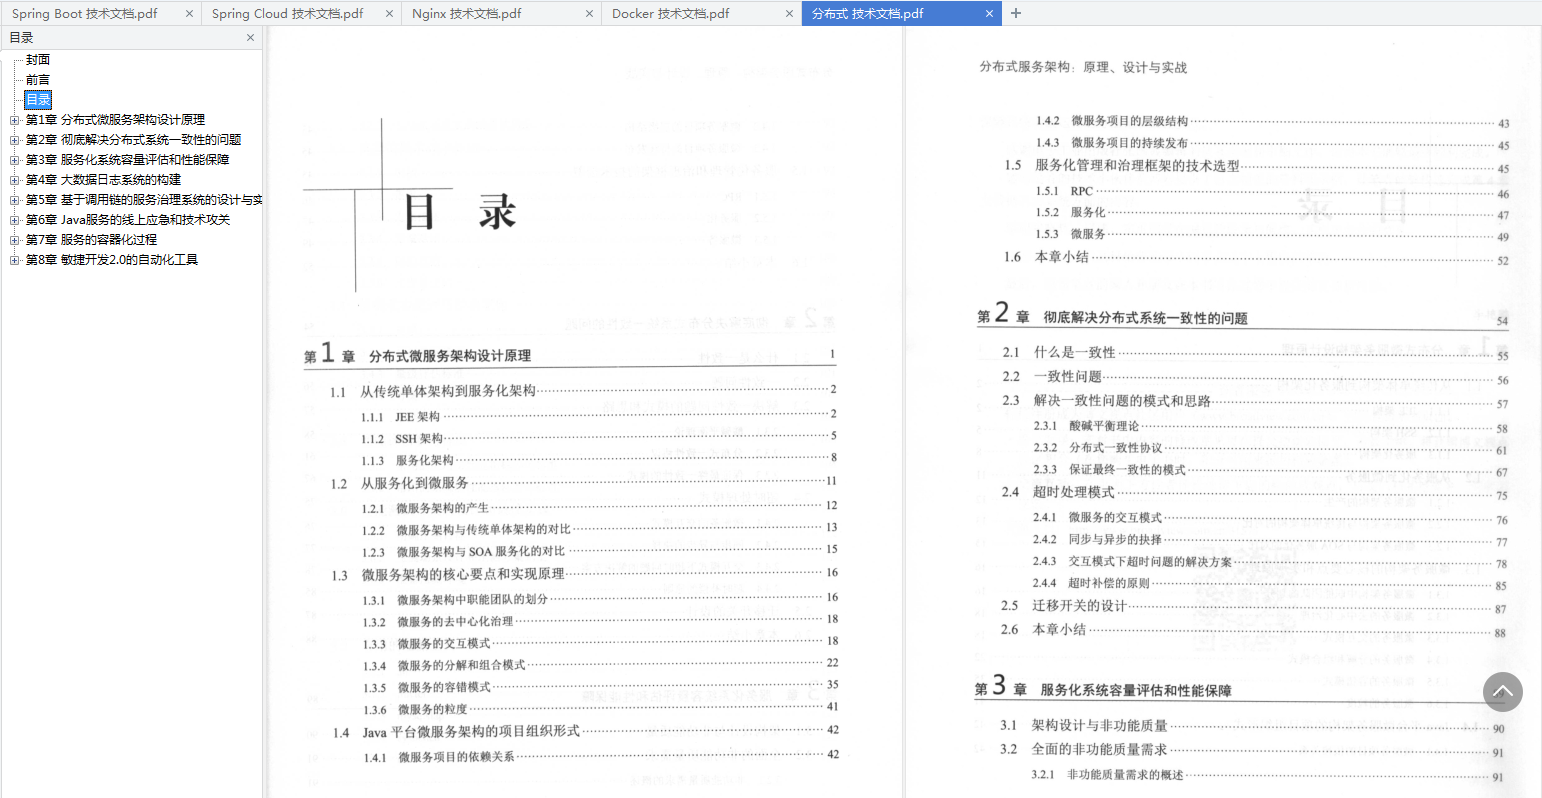Image resolution: width=1542 pixels, height=798 pixels.
Task: Click TOC entry 3.2 全面的非功能质量需求
Action: pyautogui.click(x=1253, y=750)
